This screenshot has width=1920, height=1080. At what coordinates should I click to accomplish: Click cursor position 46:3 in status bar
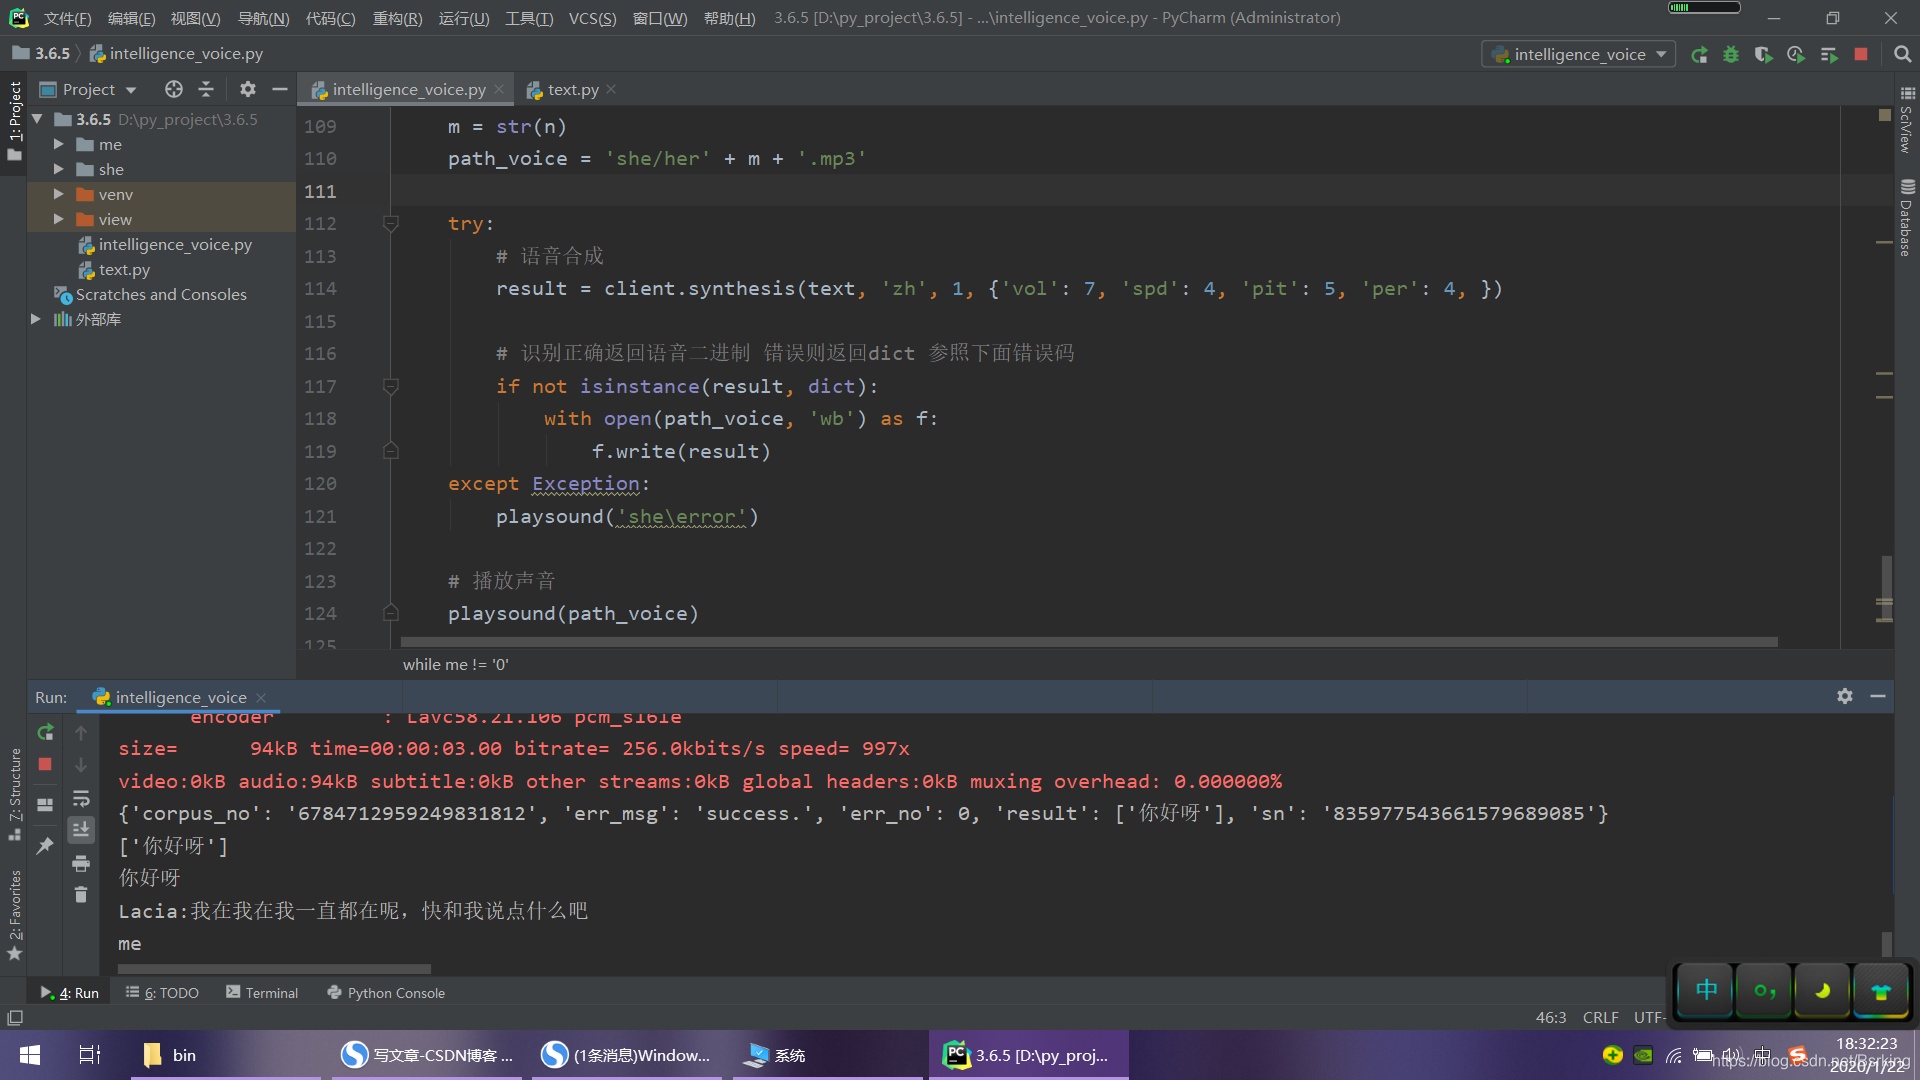tap(1551, 1017)
